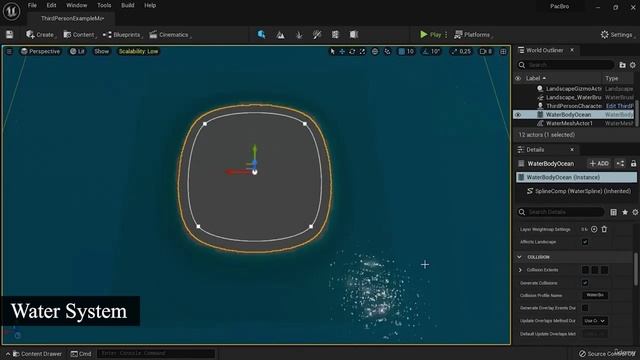The height and width of the screenshot is (360, 640).
Task: Collapse the Collision section
Action: 520,257
